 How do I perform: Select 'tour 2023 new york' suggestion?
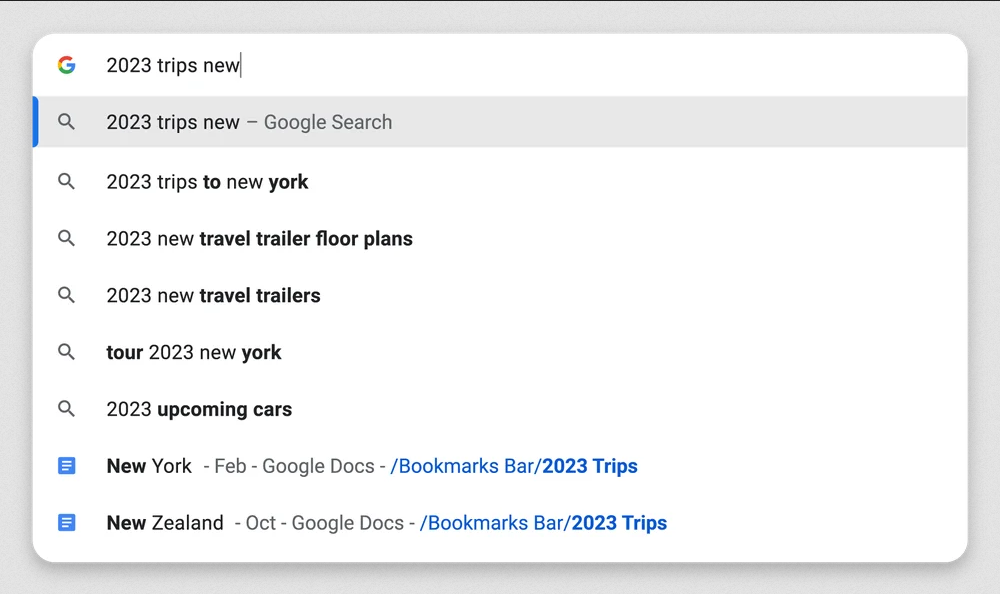coord(194,352)
